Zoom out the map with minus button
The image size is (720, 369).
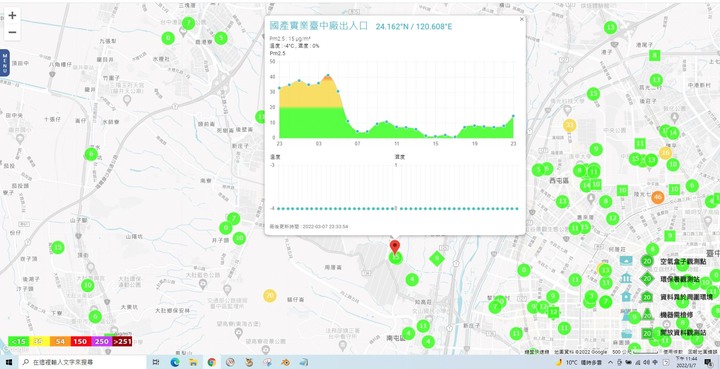click(x=12, y=32)
